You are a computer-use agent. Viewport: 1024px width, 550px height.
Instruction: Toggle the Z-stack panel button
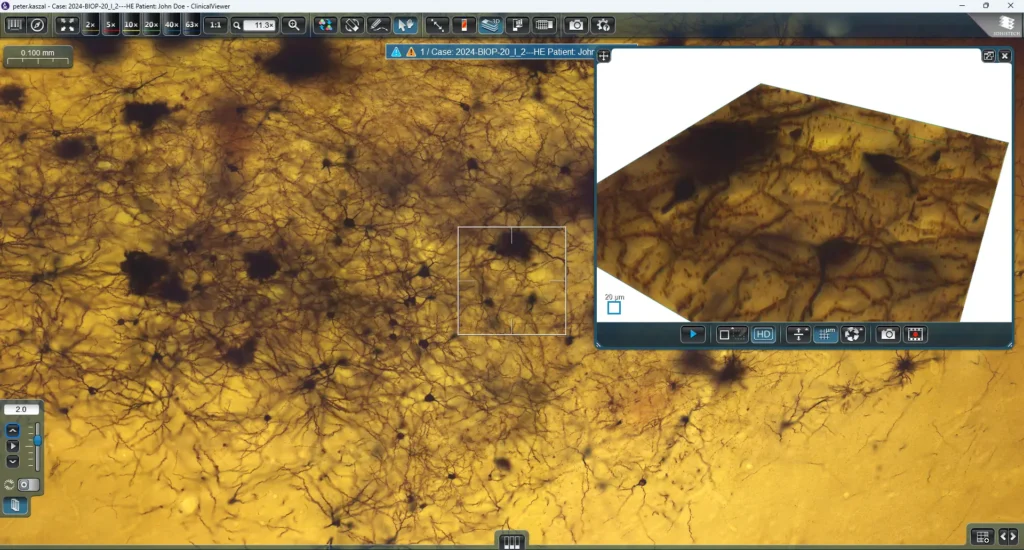point(14,505)
